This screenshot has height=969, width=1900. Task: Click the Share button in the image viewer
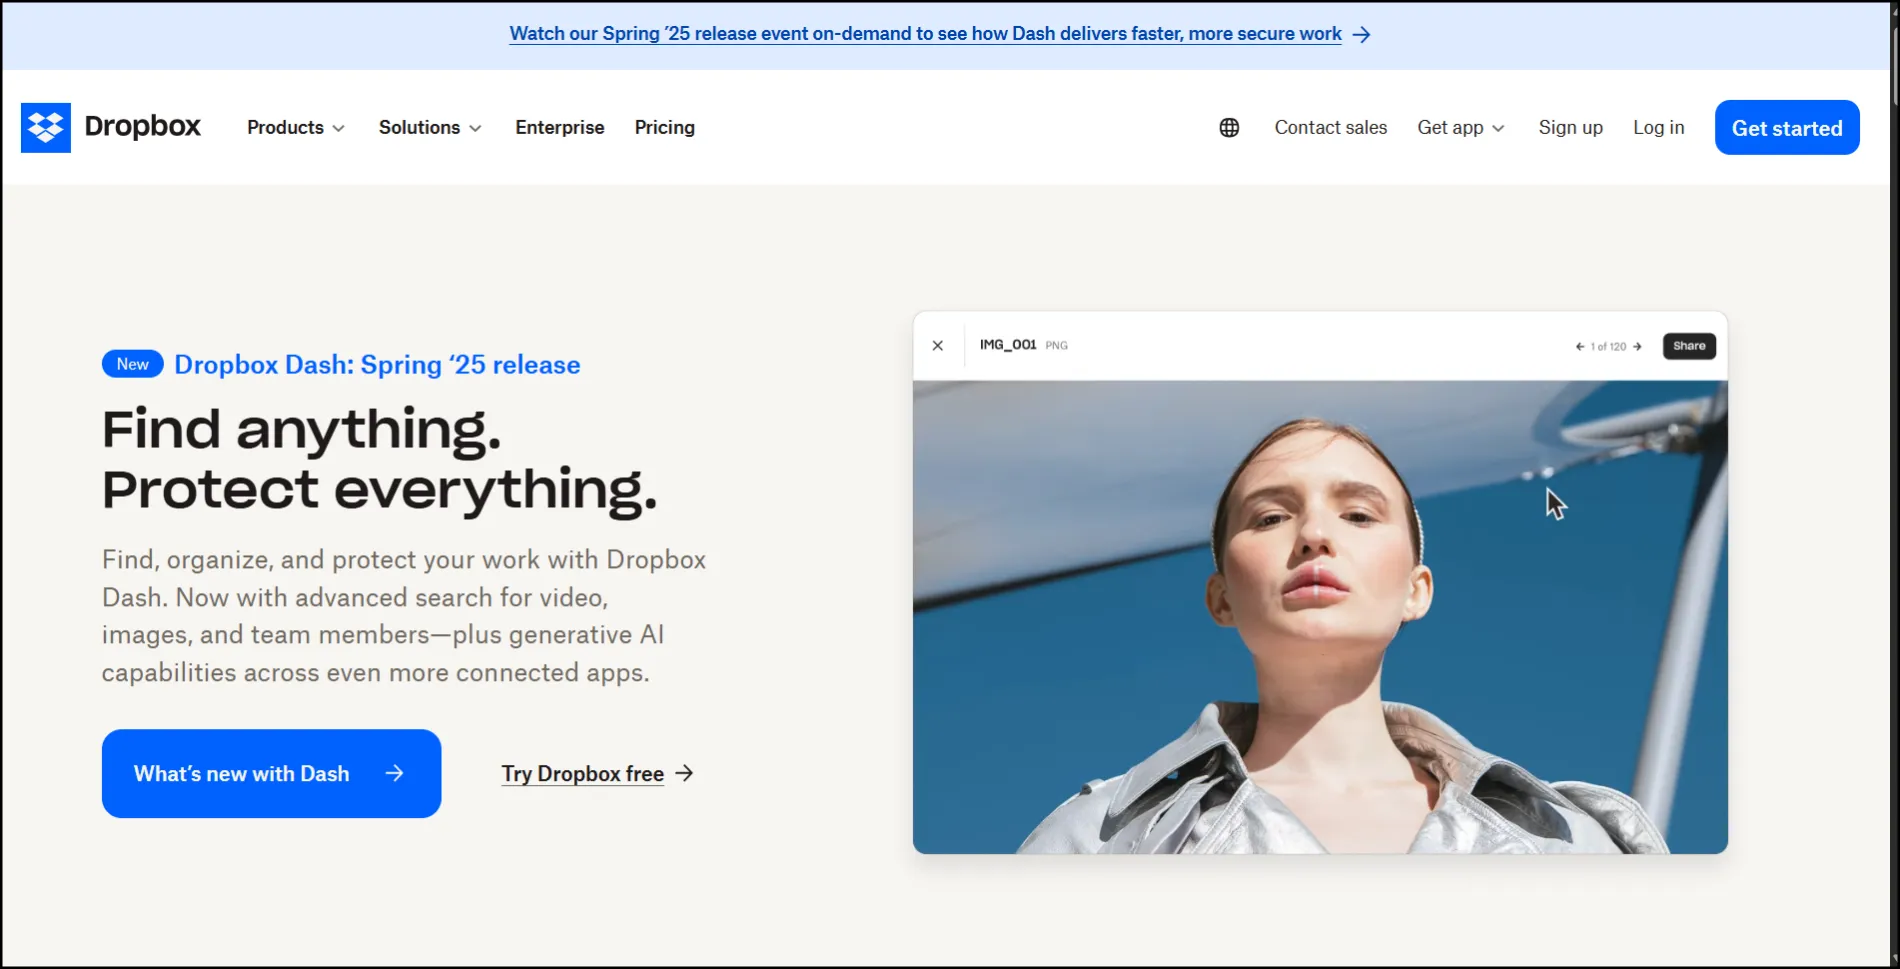pyautogui.click(x=1688, y=345)
